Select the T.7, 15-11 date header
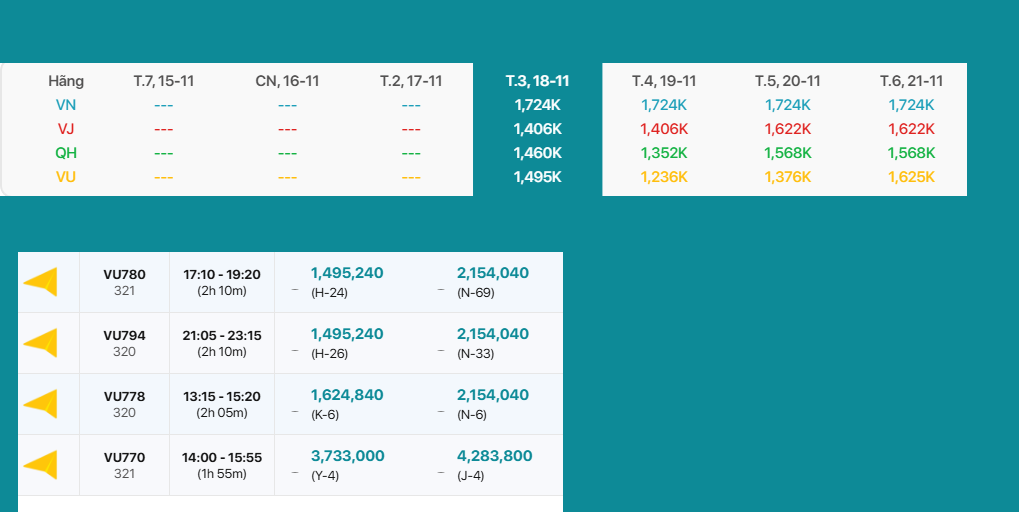Image resolution: width=1019 pixels, height=512 pixels. pos(164,81)
